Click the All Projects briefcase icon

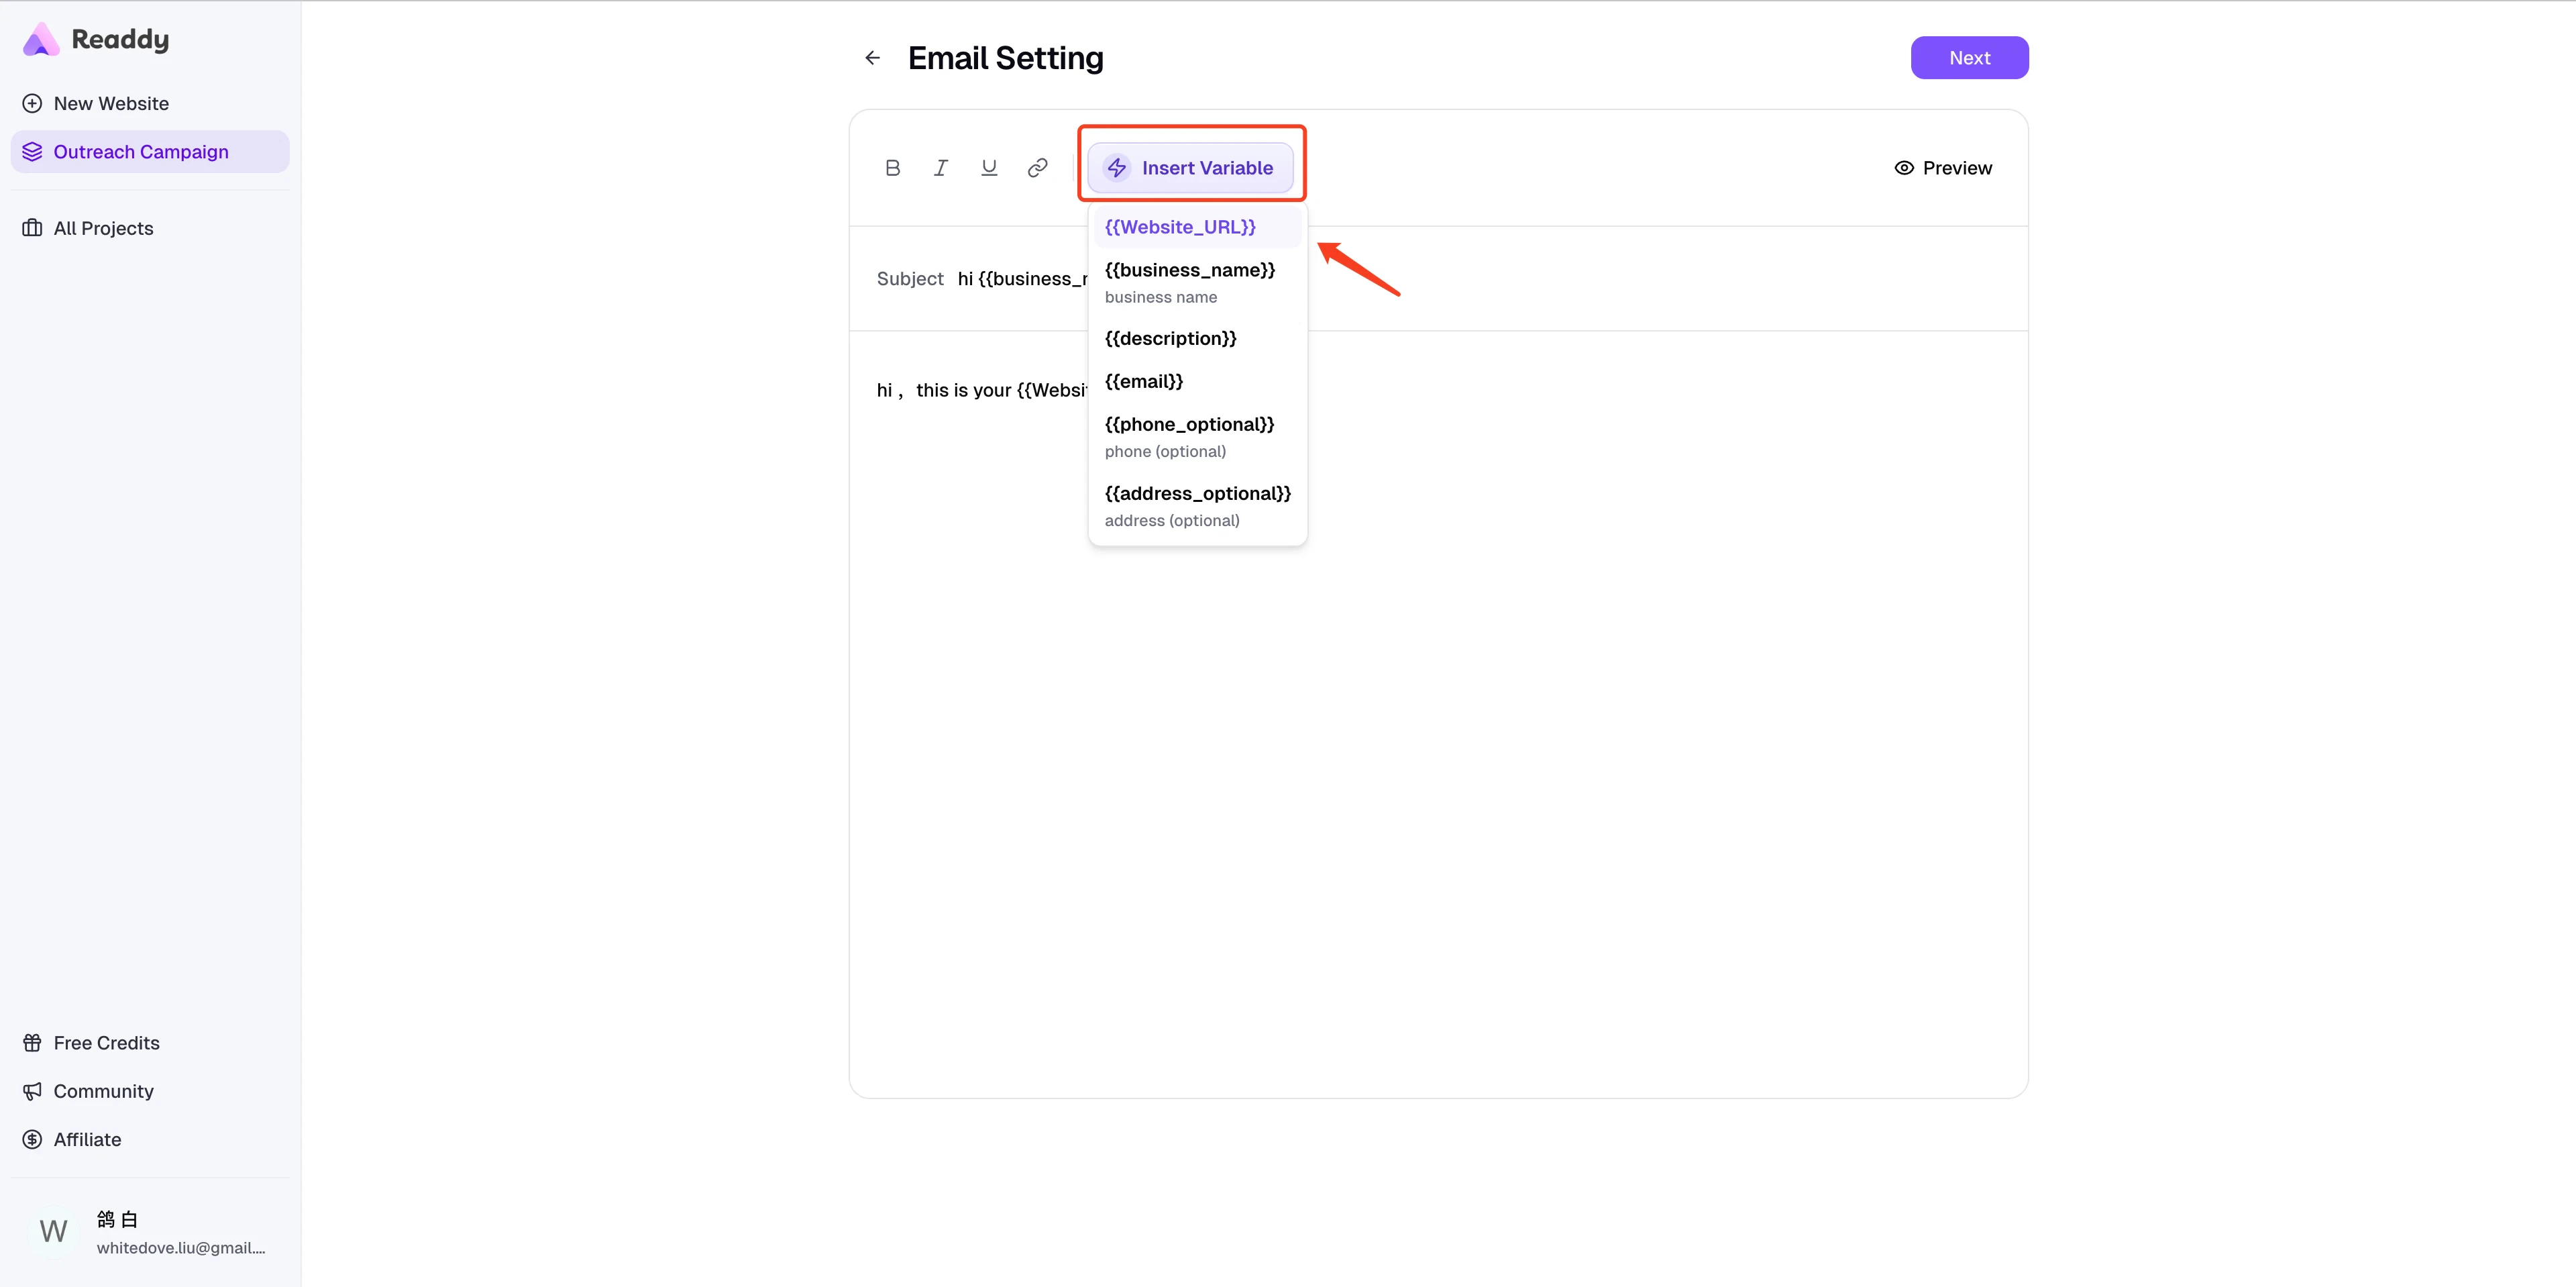[x=32, y=228]
